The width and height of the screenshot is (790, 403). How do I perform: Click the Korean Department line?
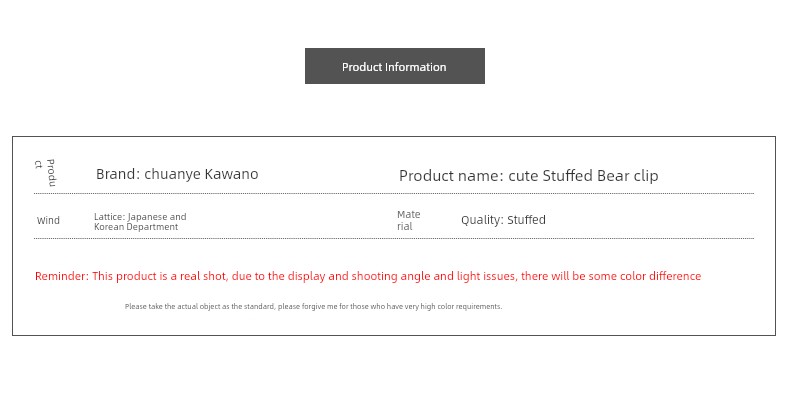136,227
